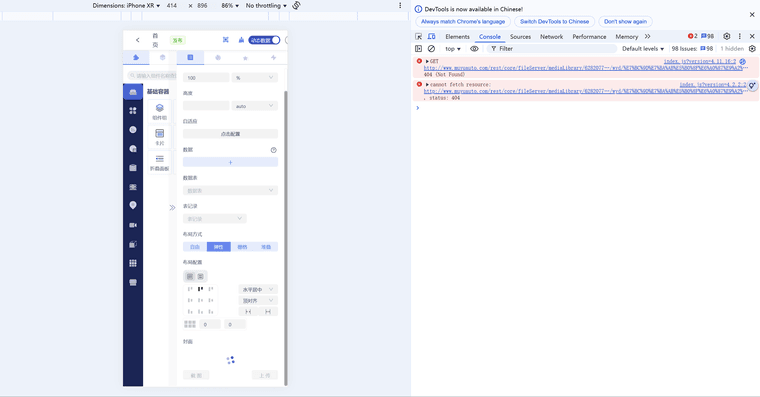Select the second layout direction toggle under 布局配置
This screenshot has height=397, width=760.
click(200, 276)
